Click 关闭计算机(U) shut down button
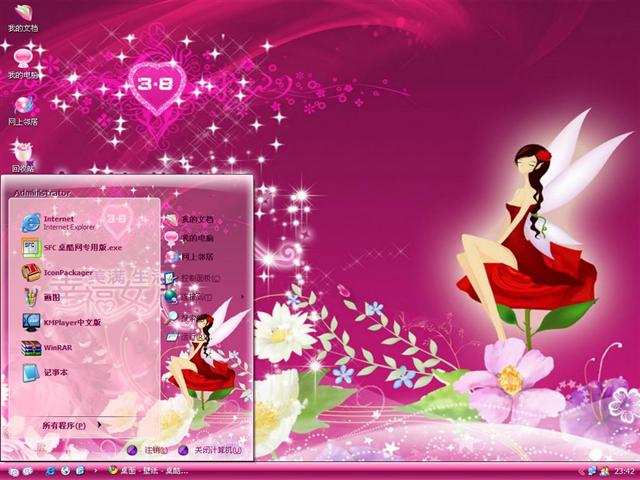The height and width of the screenshot is (480, 640). [211, 450]
